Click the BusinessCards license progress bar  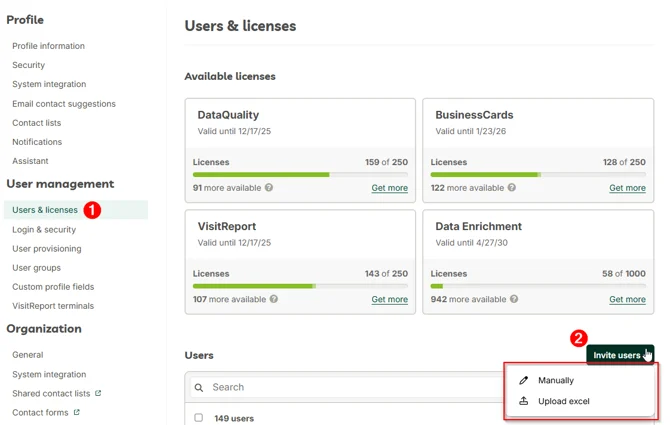(538, 175)
